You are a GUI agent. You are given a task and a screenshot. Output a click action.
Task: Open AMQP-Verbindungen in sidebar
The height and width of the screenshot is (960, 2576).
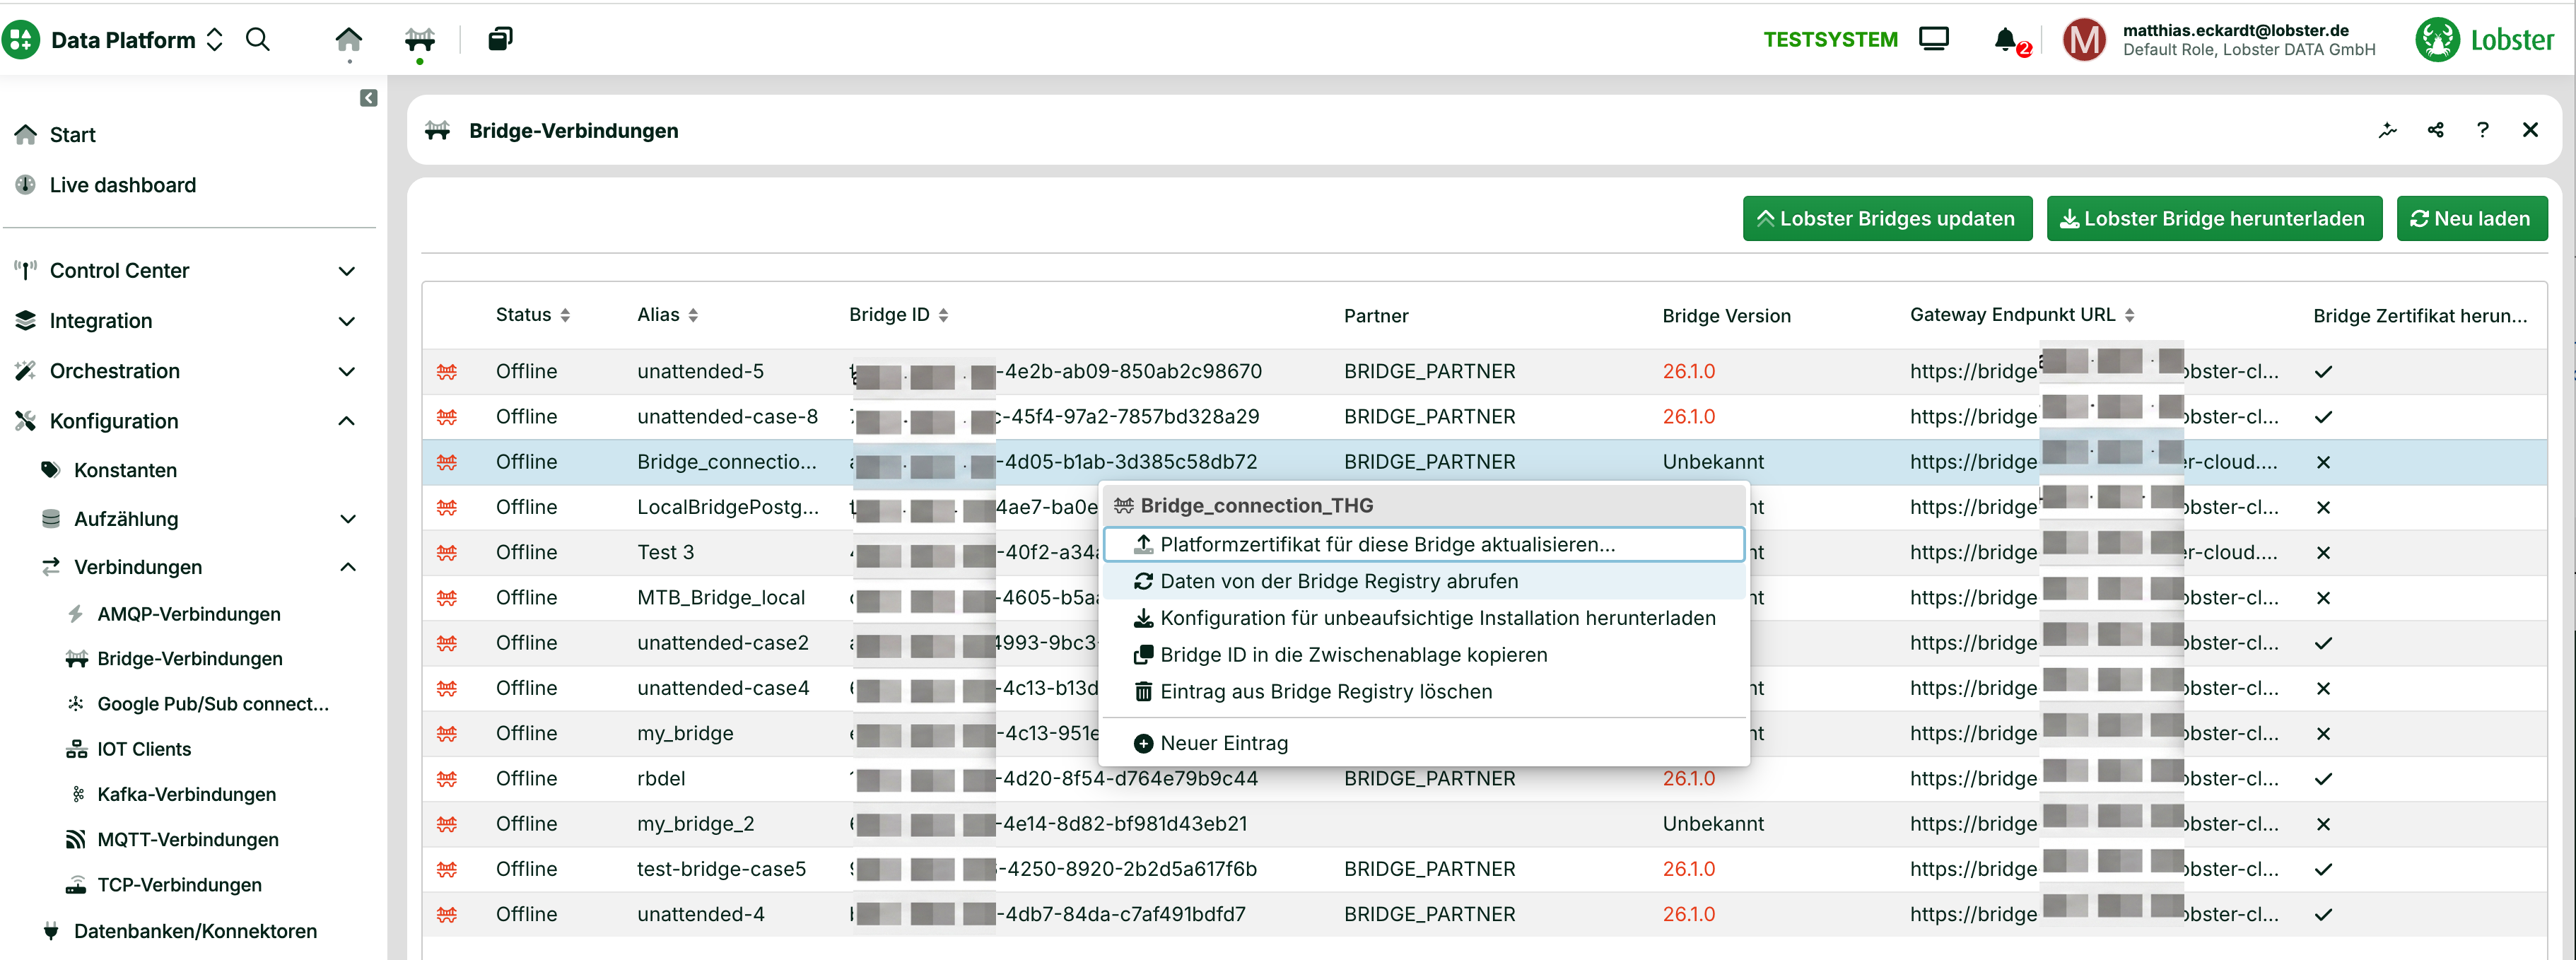tap(188, 614)
